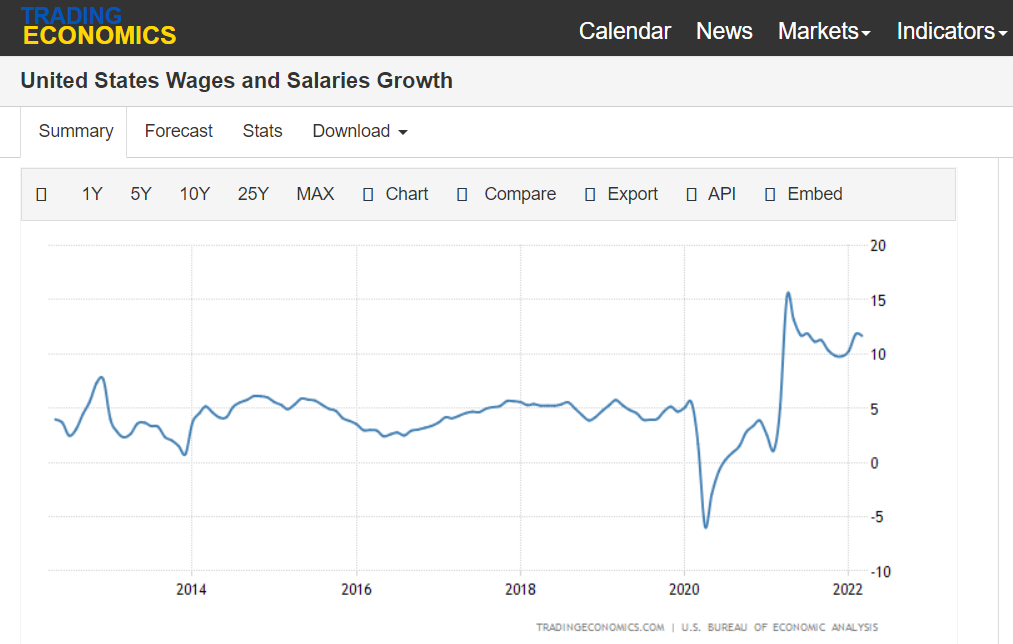Open the Compare option
1013x644 pixels.
[520, 194]
